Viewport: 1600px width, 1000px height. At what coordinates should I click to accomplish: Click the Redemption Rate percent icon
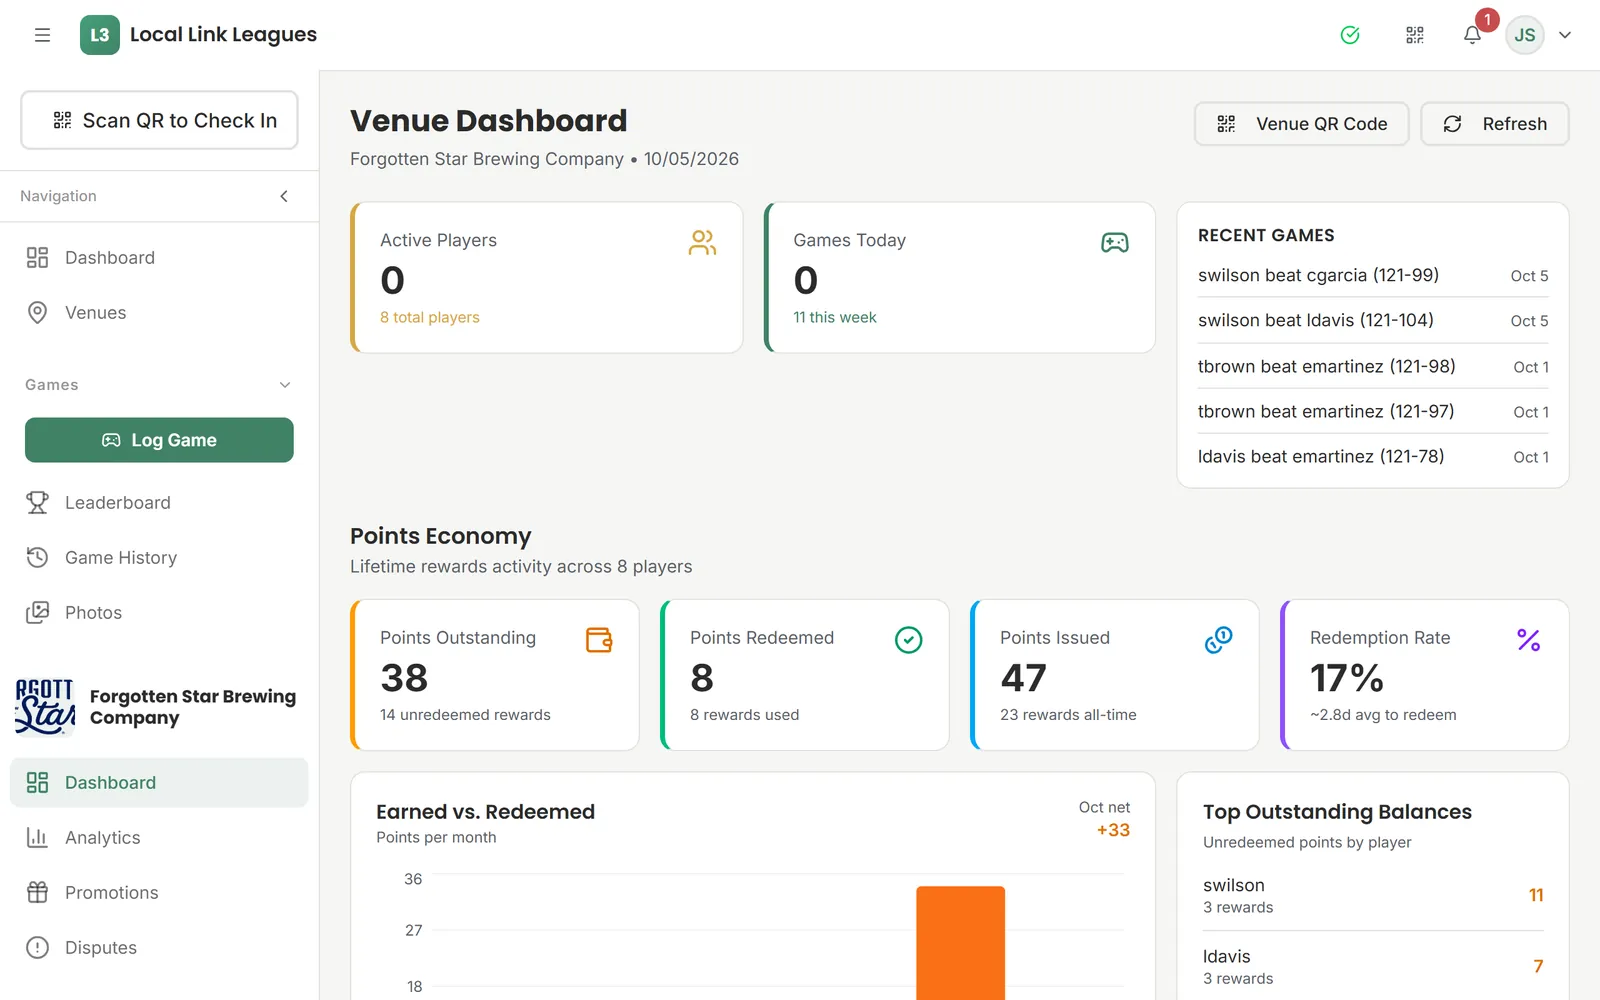[1528, 640]
